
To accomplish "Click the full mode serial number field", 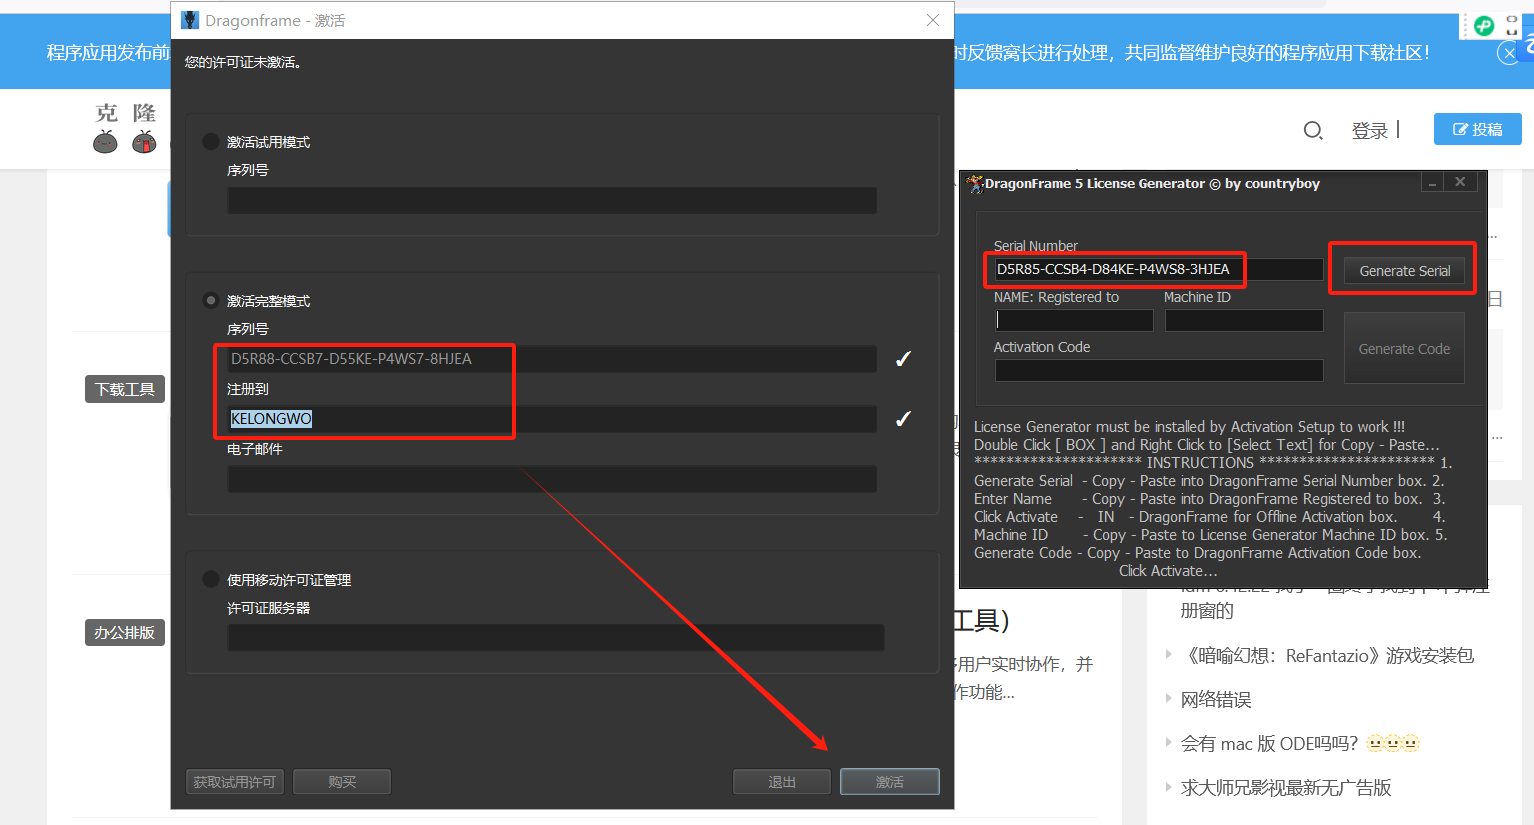I will click(552, 359).
